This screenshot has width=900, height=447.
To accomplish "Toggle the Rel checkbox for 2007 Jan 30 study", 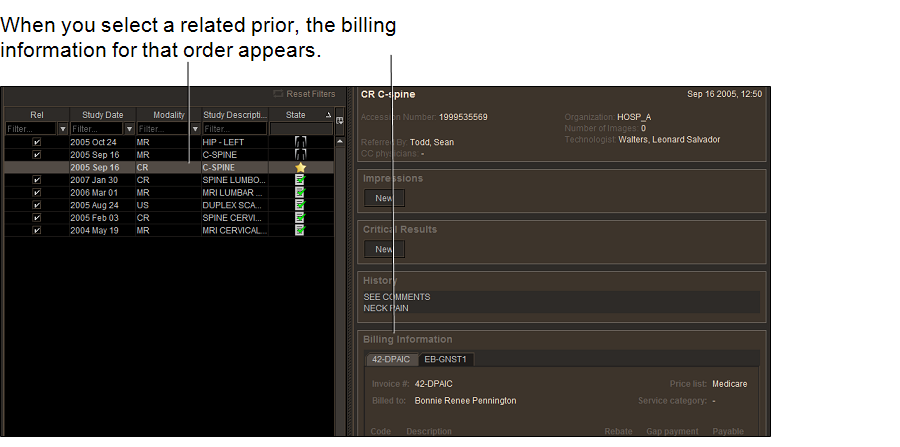I will click(37, 180).
